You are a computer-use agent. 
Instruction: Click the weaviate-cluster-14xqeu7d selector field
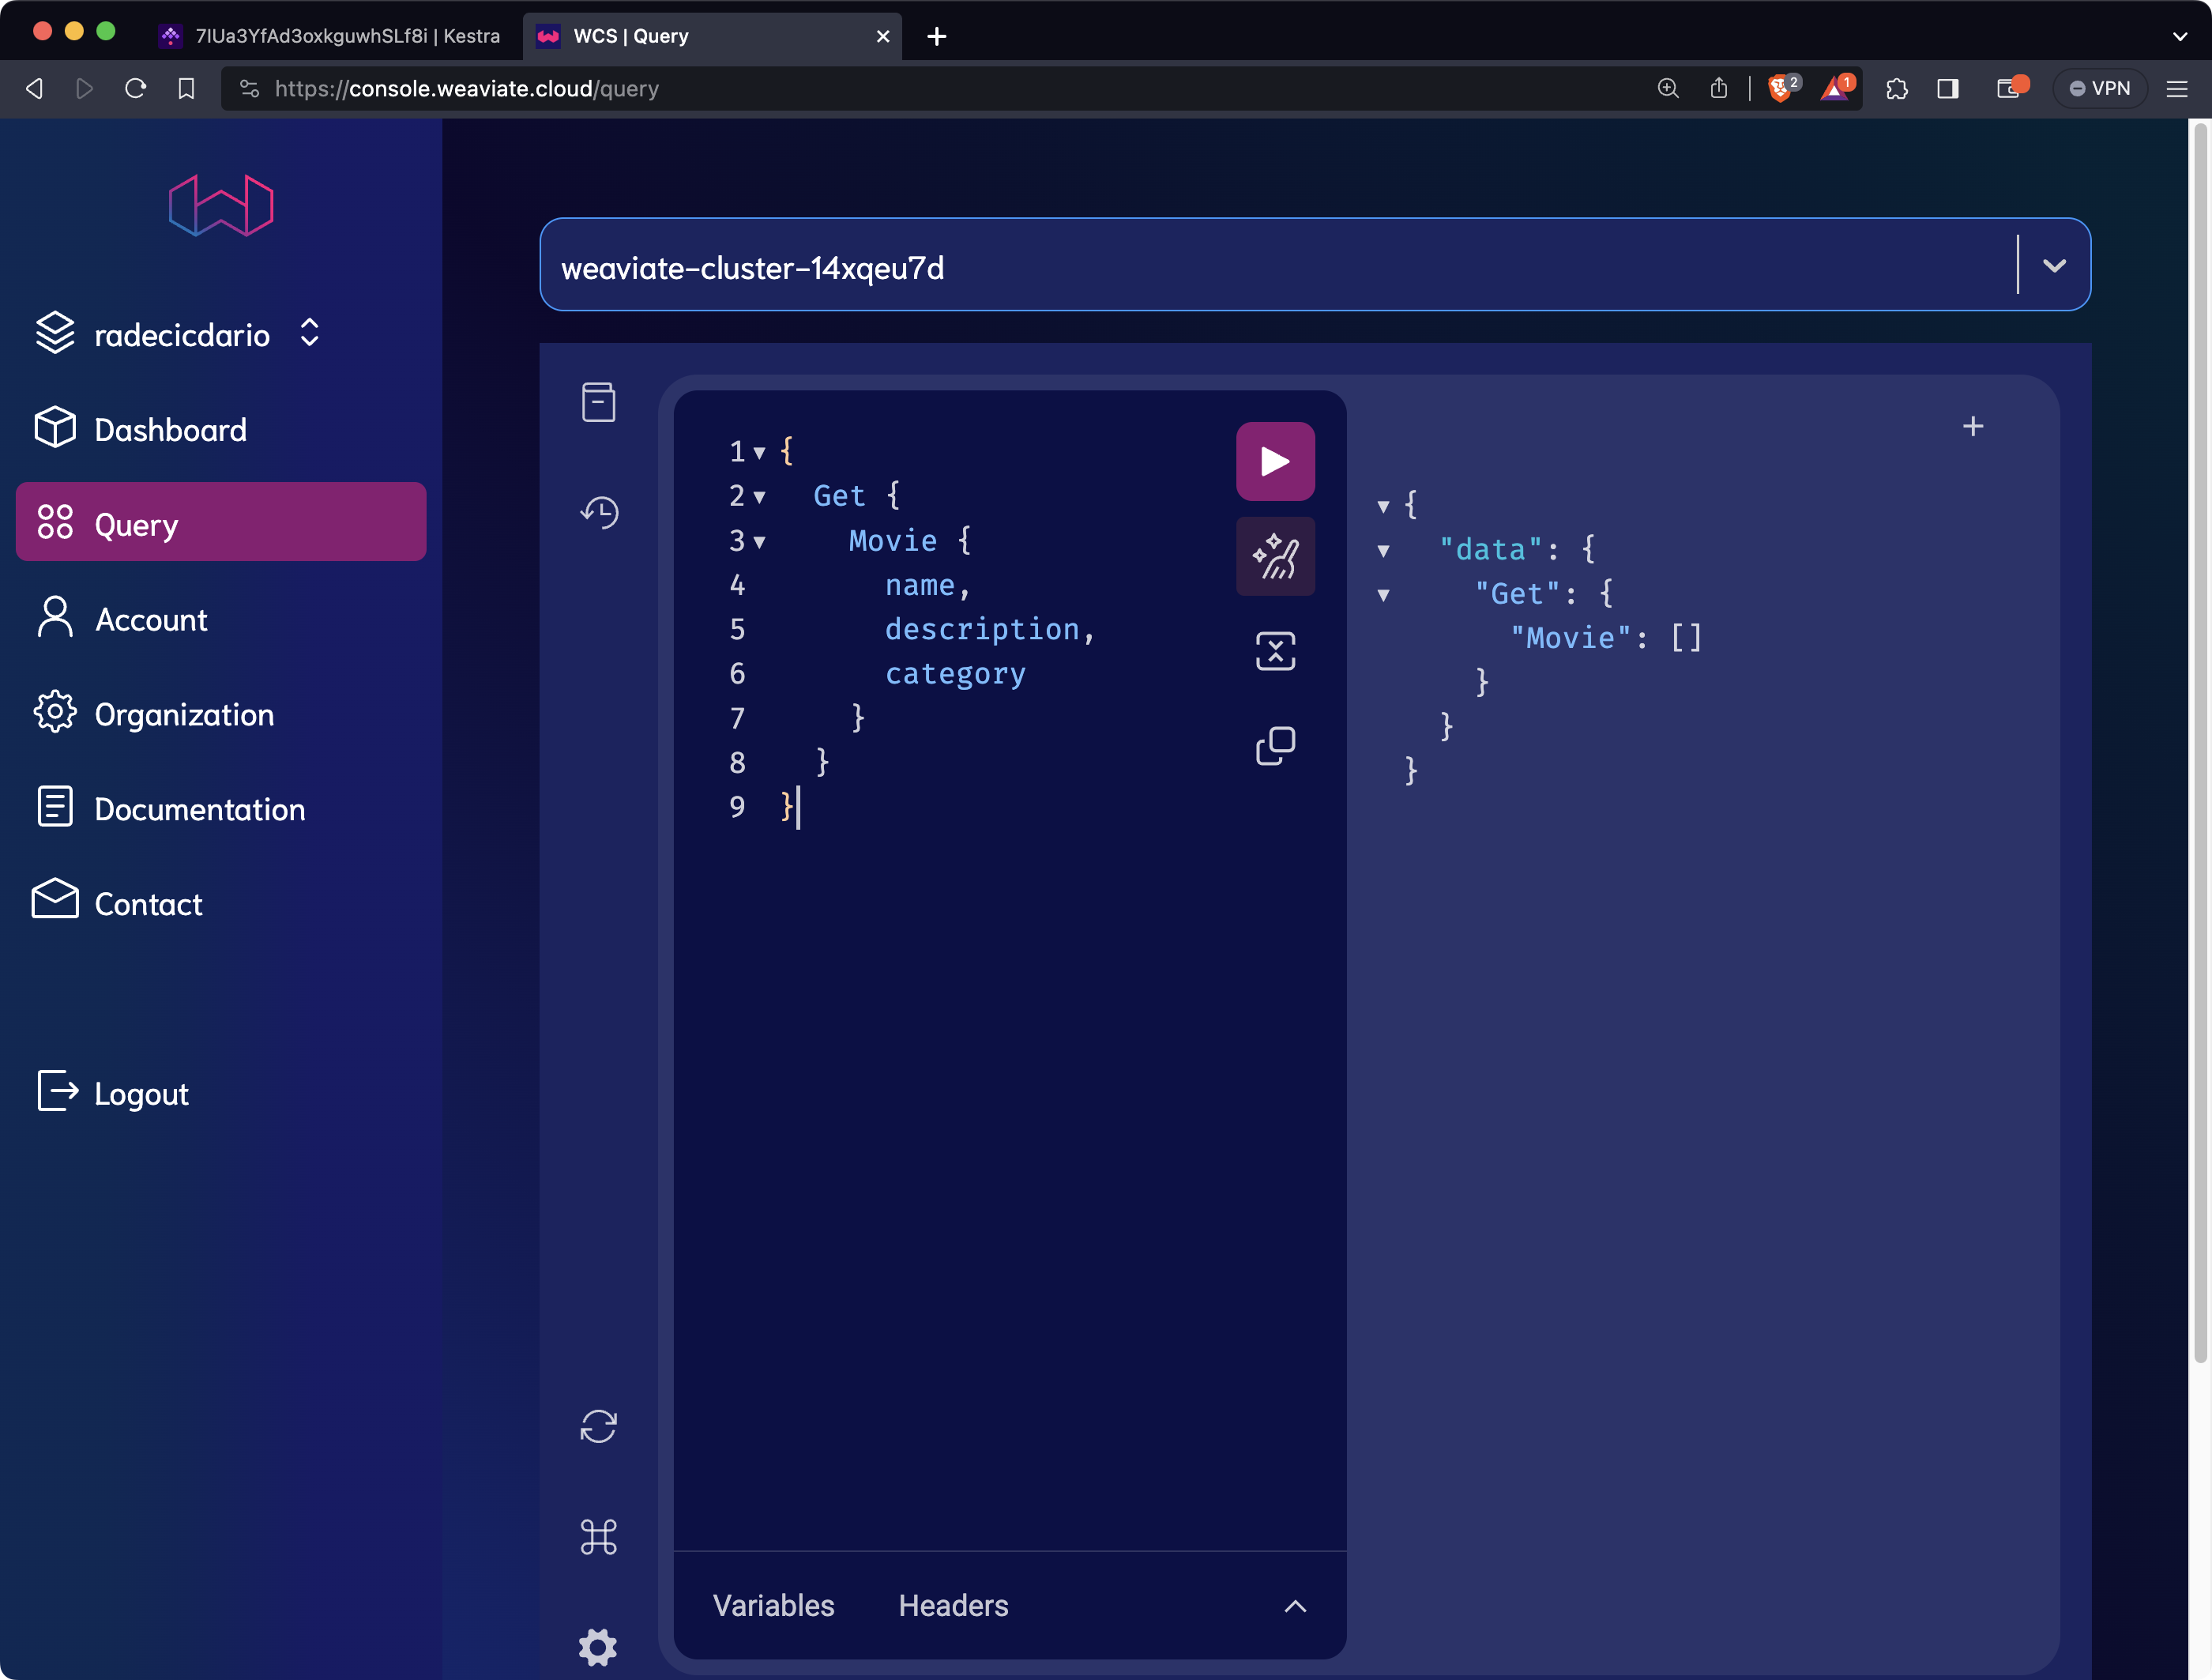click(1315, 265)
